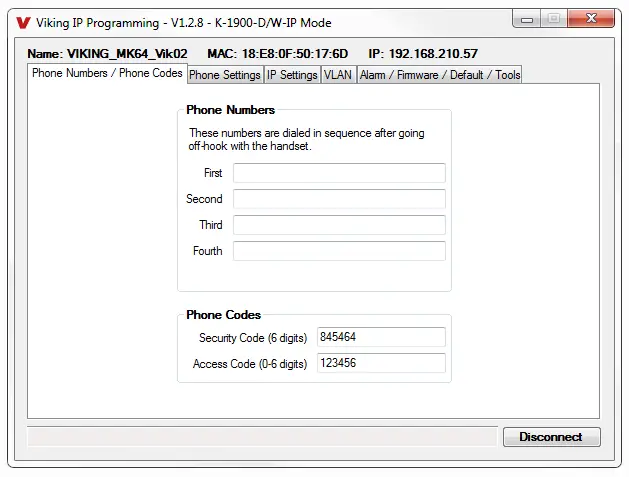Click the window title text V1.2.8
Viewport: 629px width, 477px height.
coord(187,23)
